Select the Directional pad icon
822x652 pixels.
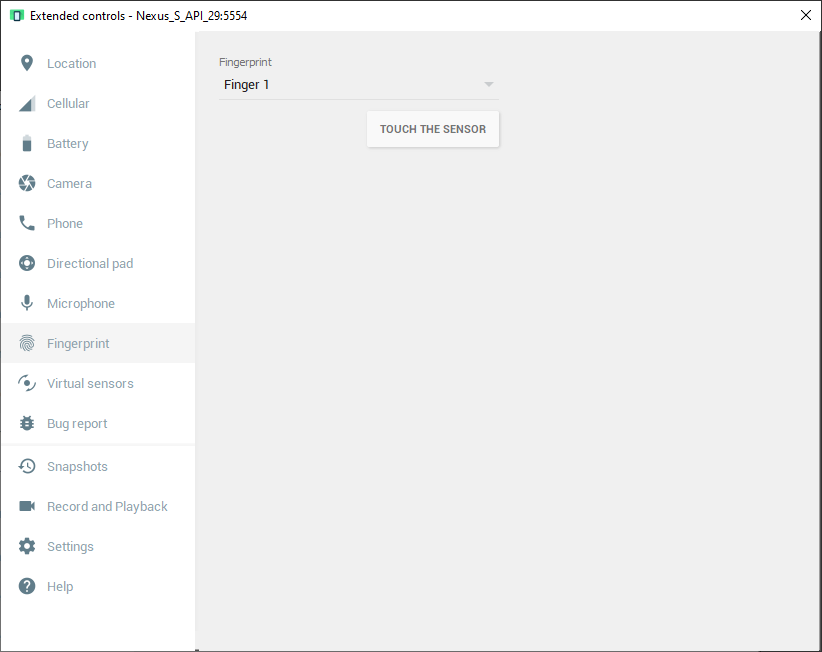click(x=27, y=264)
